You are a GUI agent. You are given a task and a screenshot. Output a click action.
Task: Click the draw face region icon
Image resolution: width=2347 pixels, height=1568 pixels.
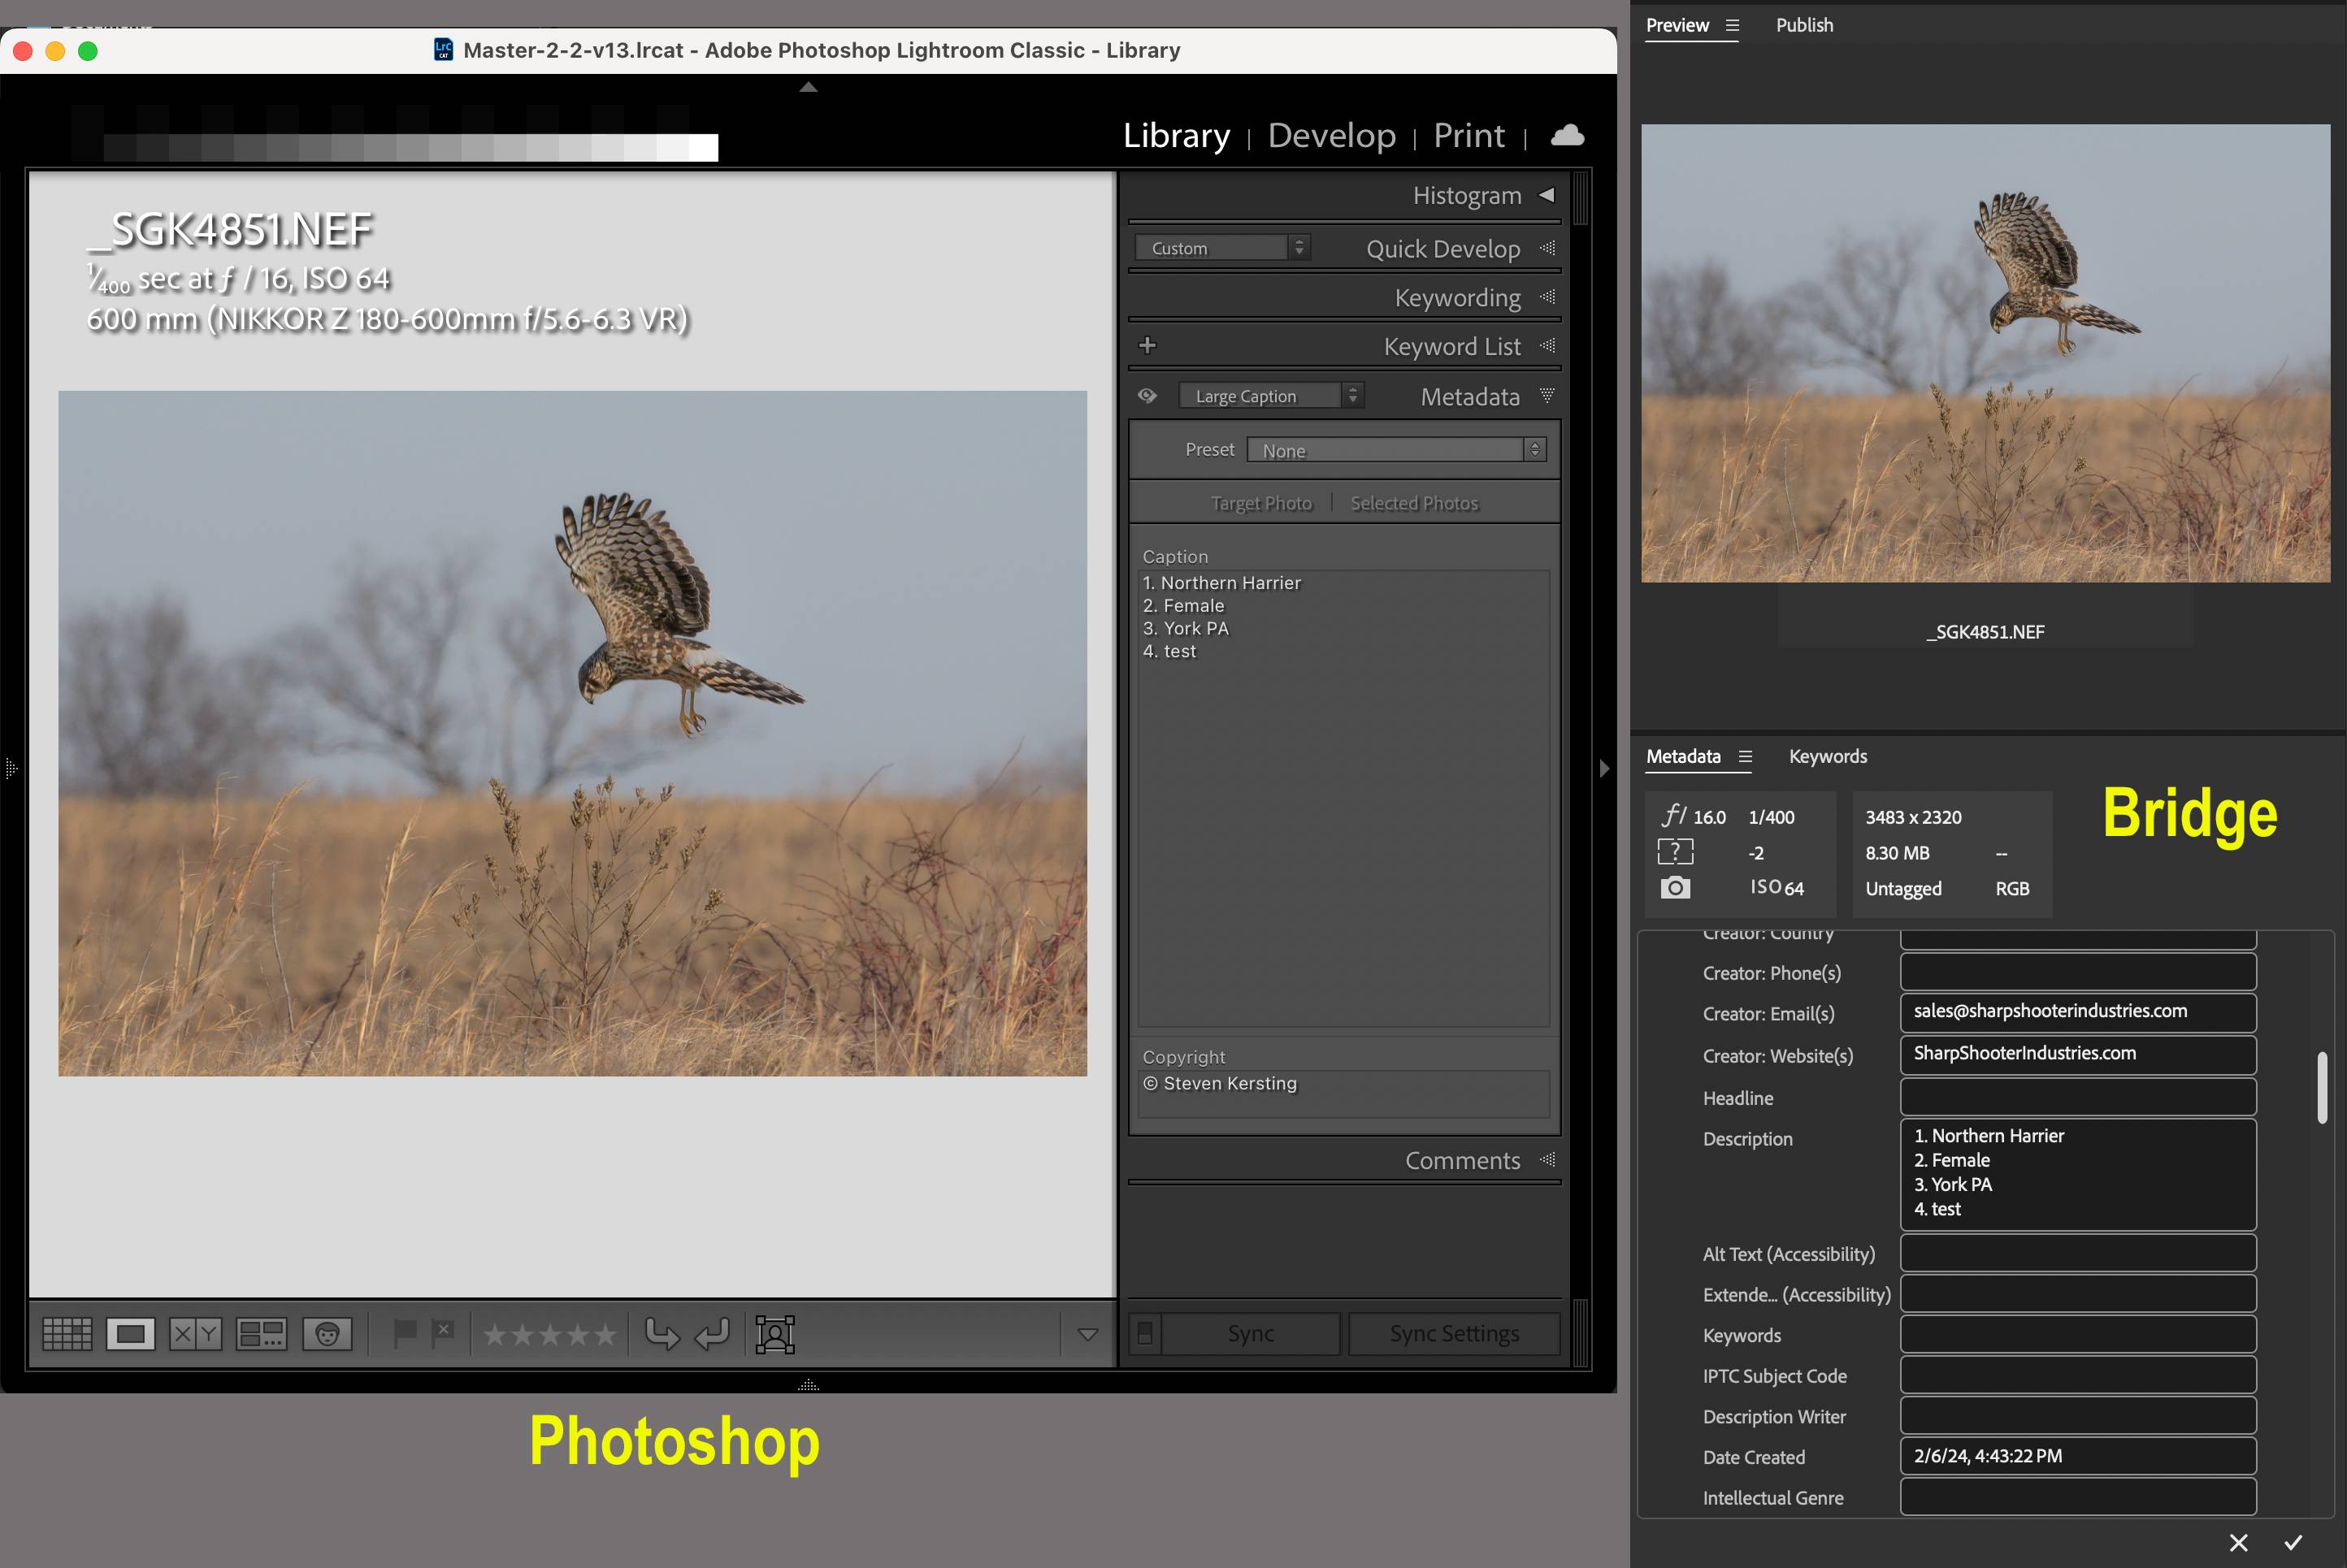click(x=775, y=1334)
